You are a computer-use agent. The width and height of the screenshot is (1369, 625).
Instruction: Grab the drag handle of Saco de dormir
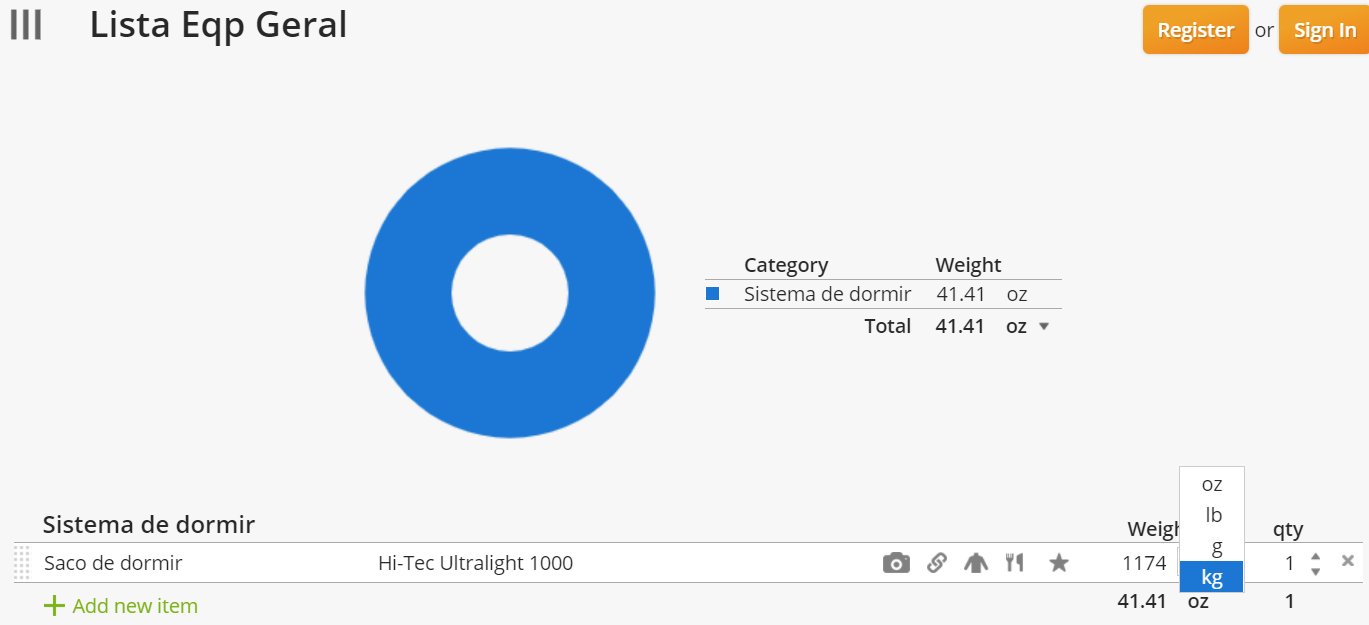(x=22, y=563)
